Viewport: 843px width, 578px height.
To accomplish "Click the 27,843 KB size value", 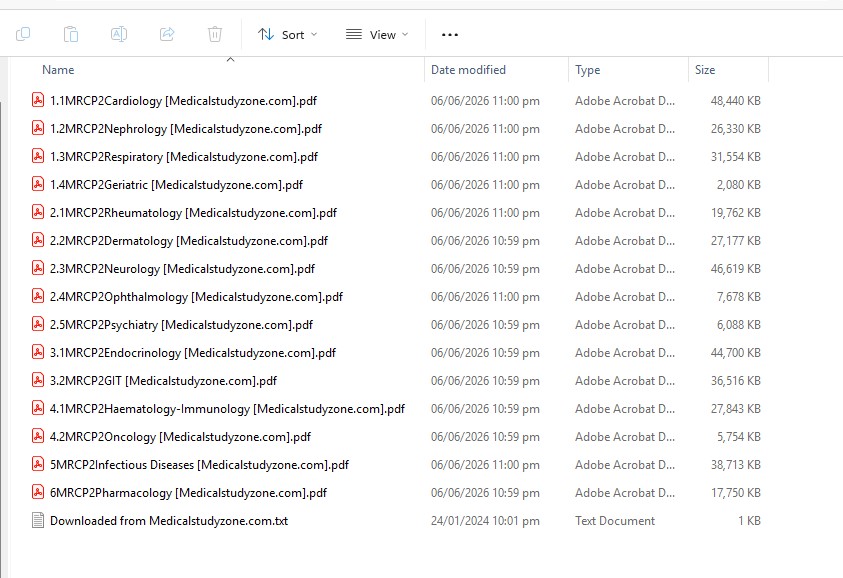I will 735,409.
